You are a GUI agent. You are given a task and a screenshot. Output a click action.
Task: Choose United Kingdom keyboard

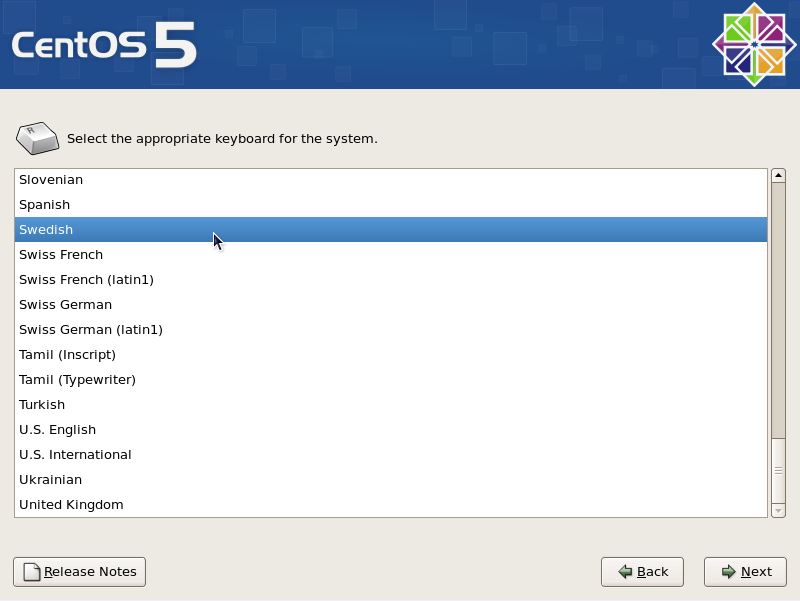[391, 505]
